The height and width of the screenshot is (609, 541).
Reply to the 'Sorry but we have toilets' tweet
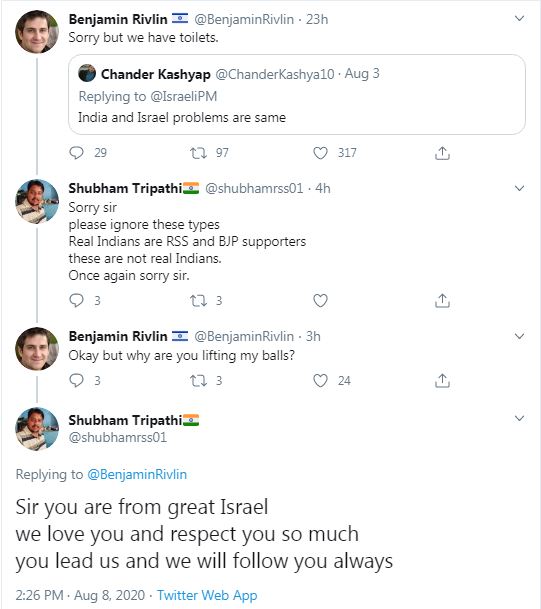click(76, 153)
